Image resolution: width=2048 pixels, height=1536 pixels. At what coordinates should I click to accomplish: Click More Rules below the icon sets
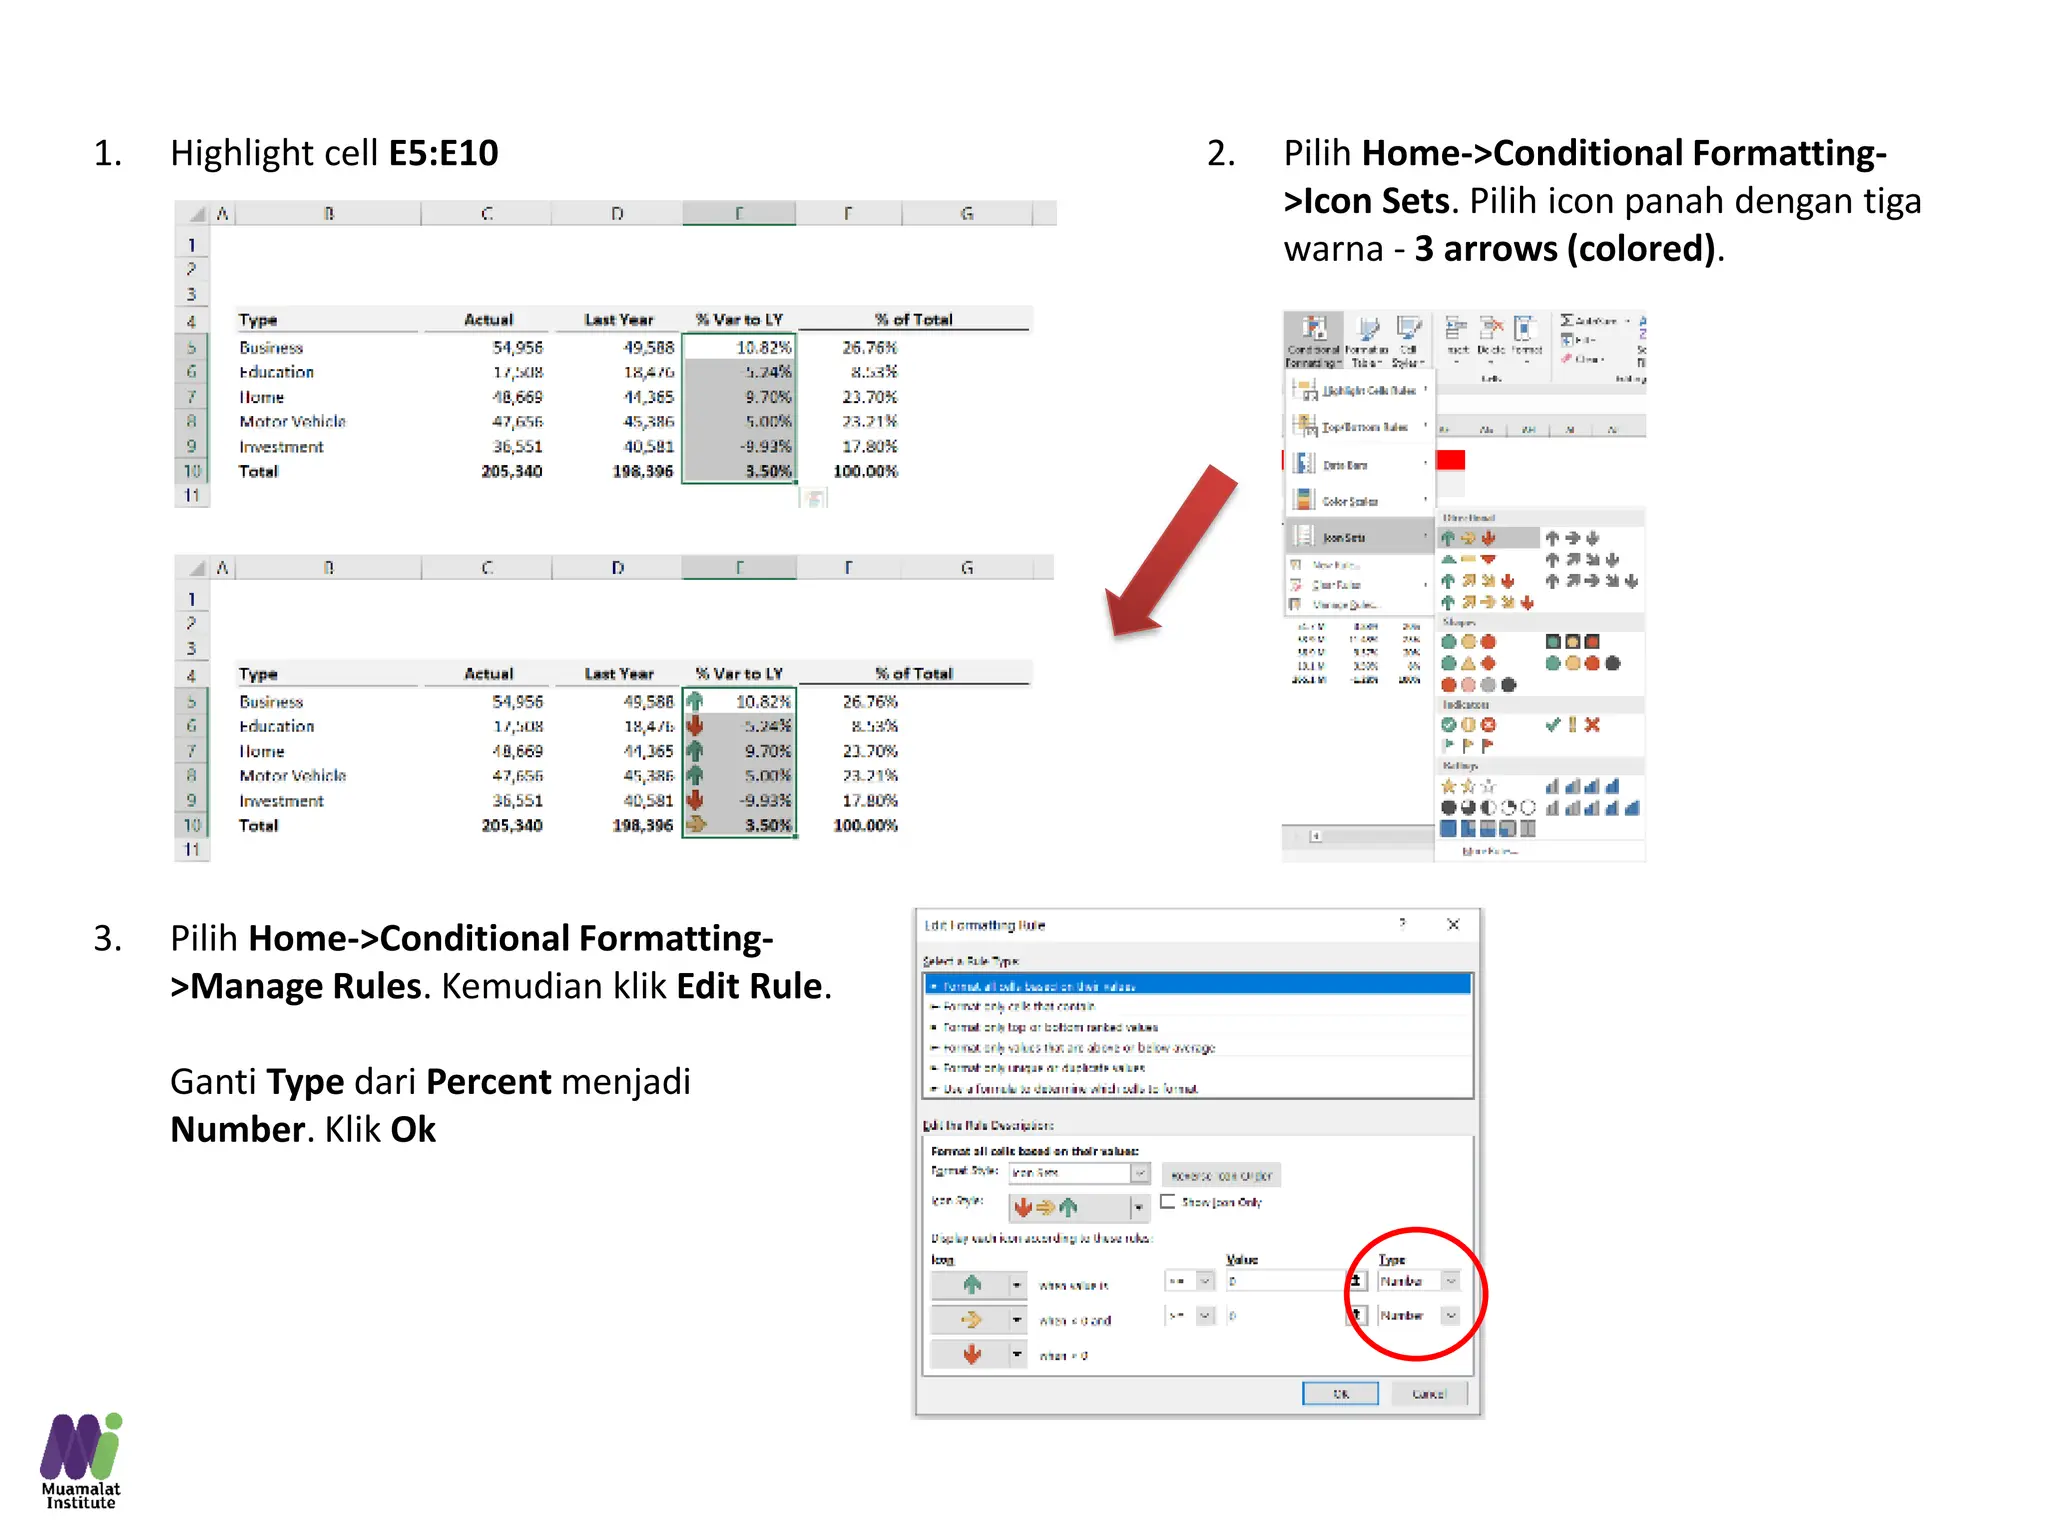coord(1489,851)
